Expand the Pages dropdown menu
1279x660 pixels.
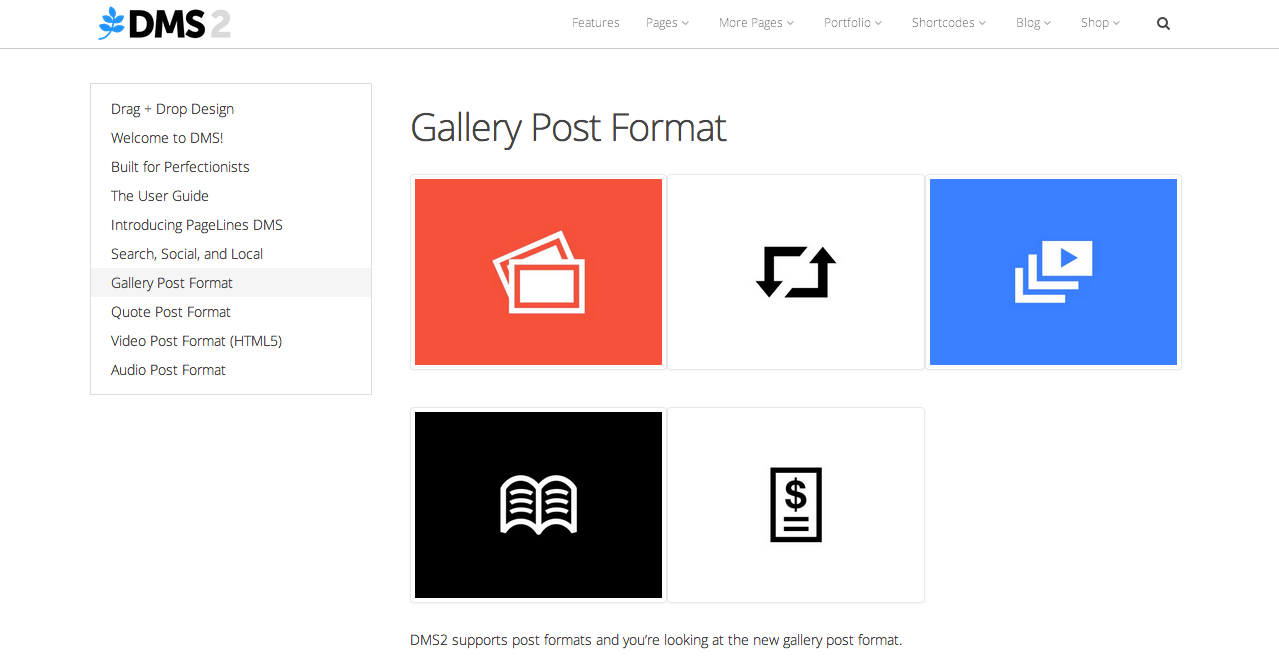[667, 23]
